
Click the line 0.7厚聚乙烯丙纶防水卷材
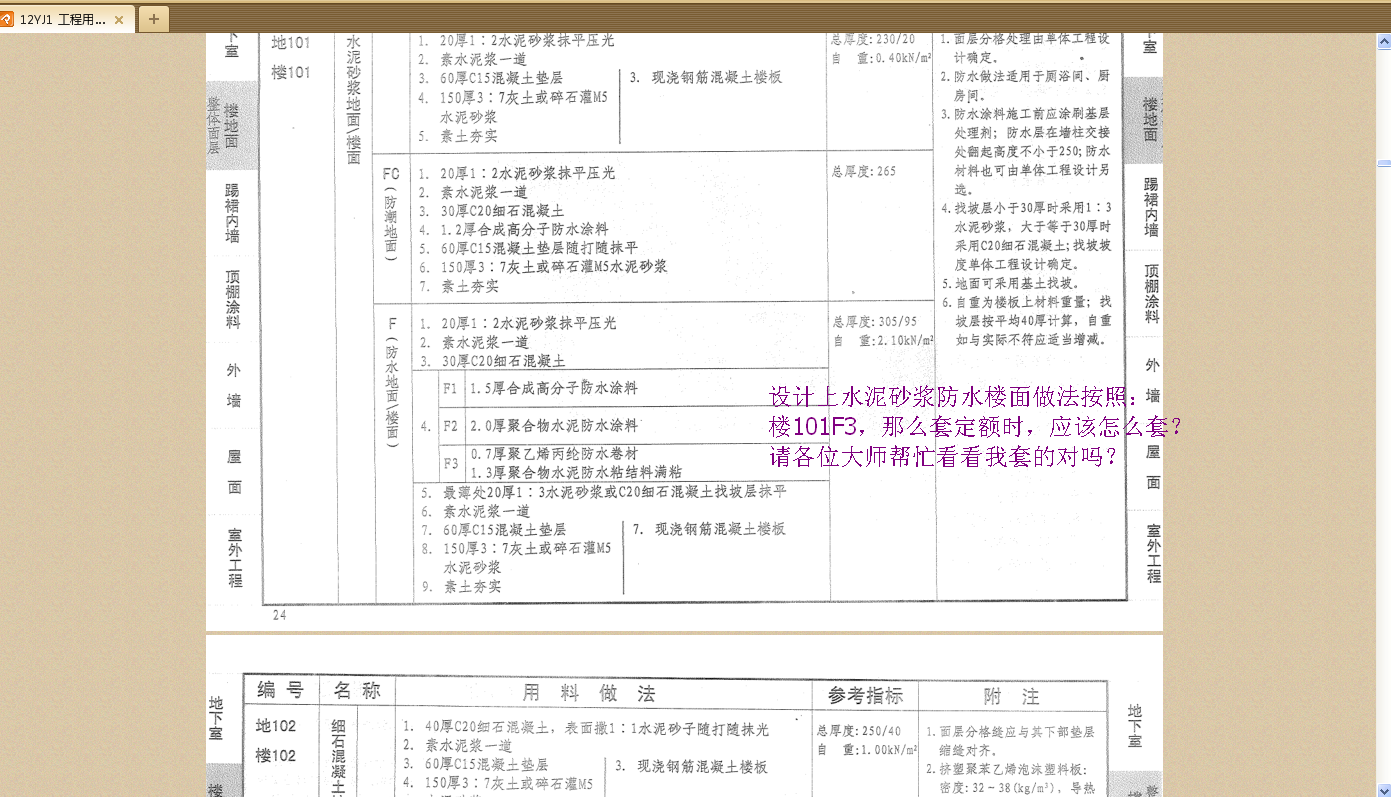[553, 454]
